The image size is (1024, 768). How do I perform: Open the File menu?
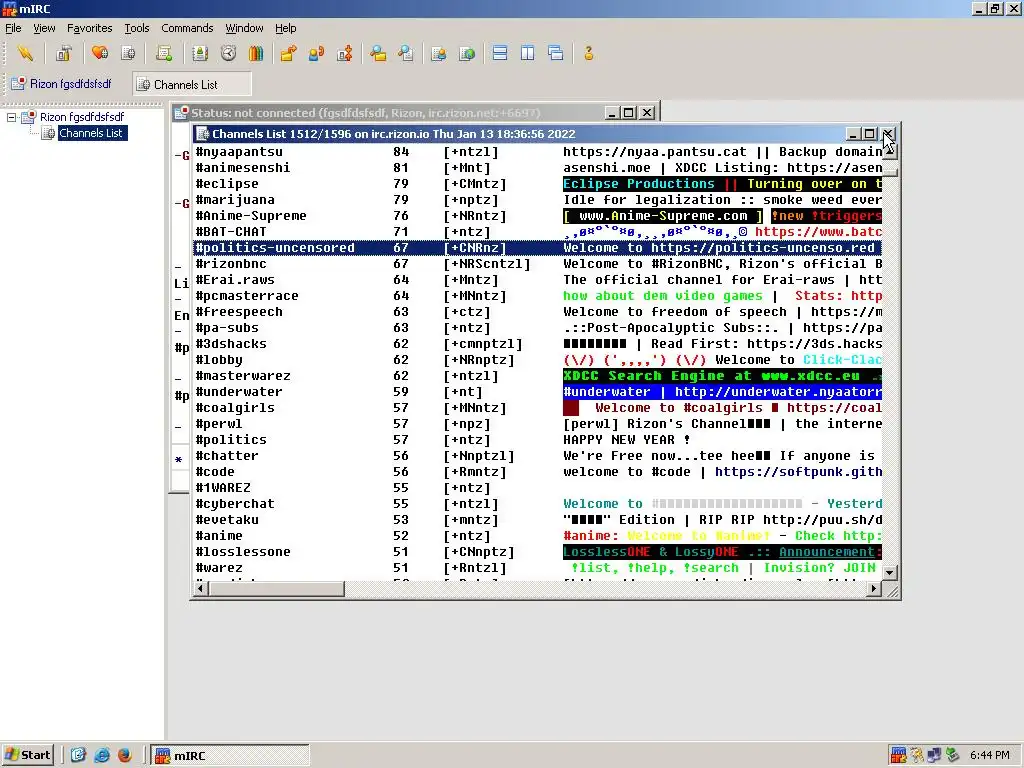coord(13,28)
